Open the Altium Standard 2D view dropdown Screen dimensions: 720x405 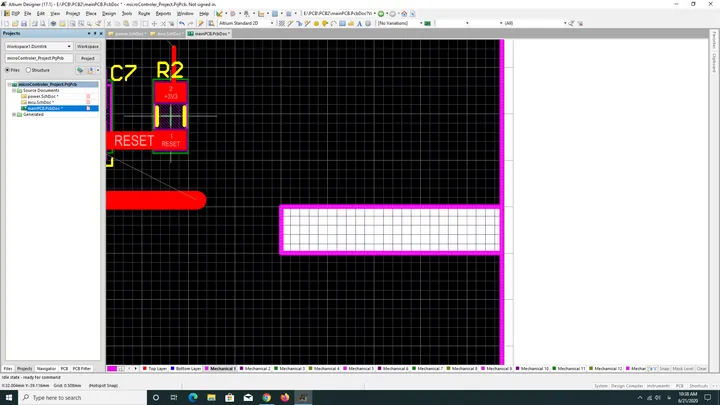point(246,23)
